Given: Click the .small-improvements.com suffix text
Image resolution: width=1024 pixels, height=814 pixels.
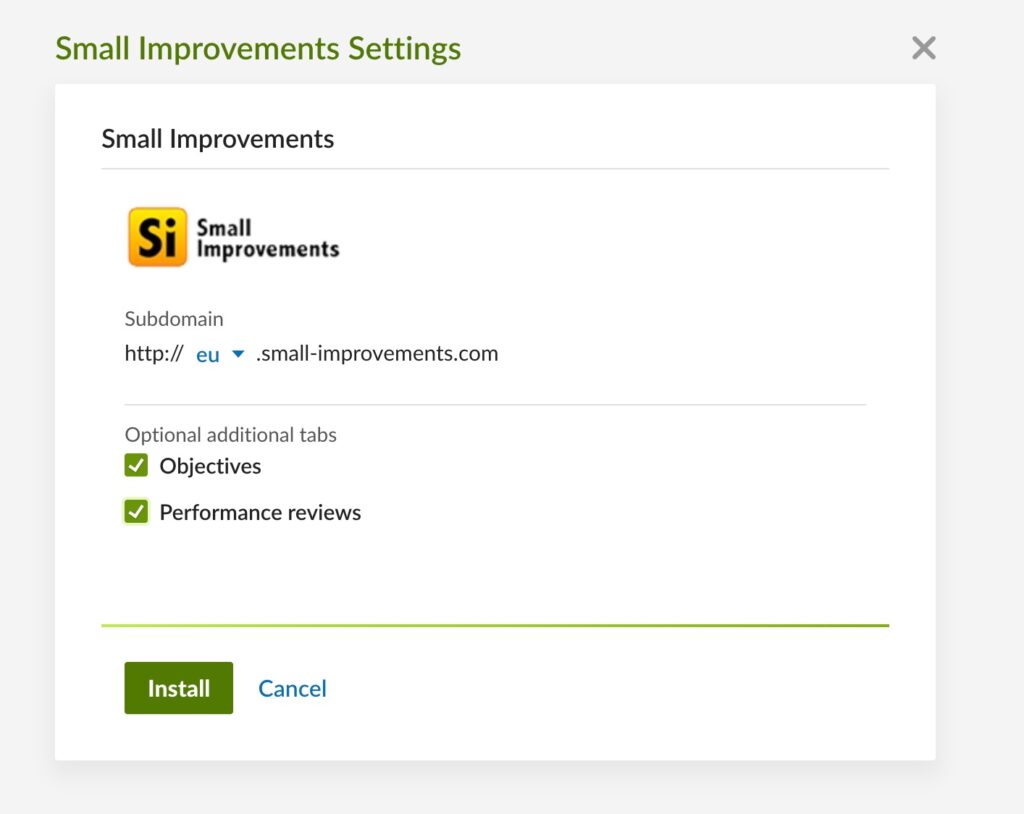Looking at the screenshot, I should coord(377,353).
